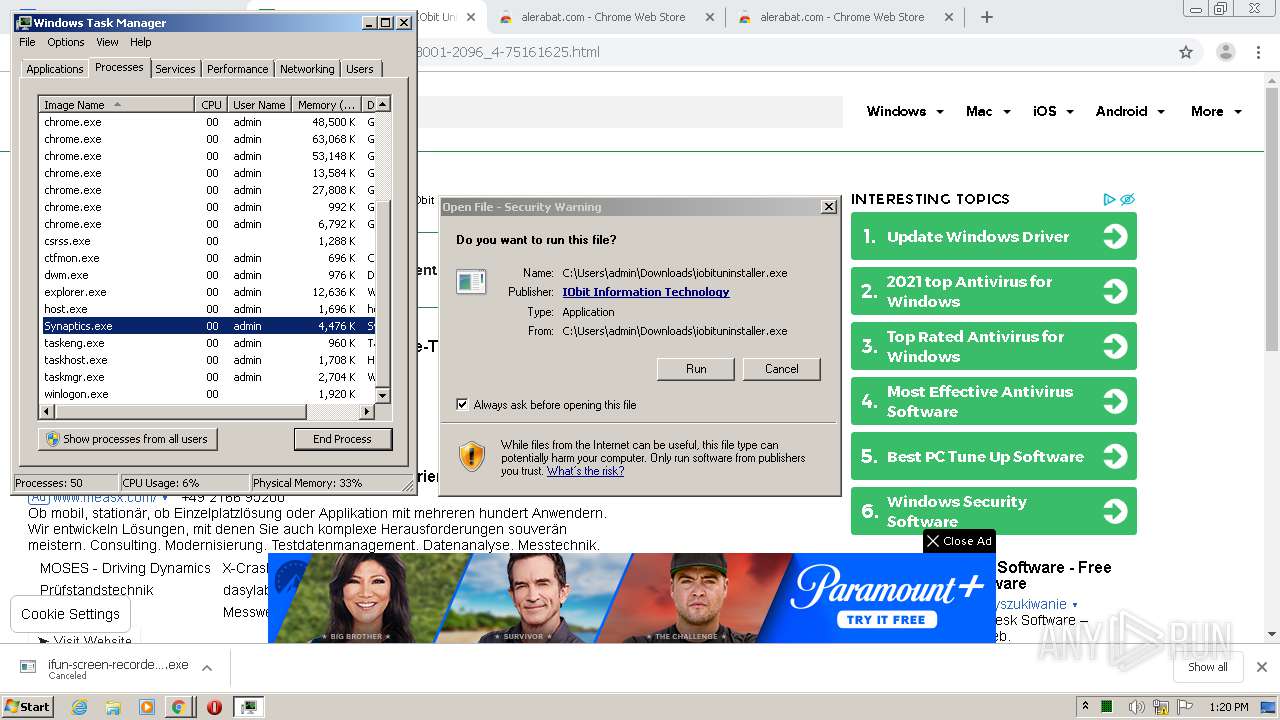Click the Chrome icon in the taskbar
Image resolution: width=1280 pixels, height=720 pixels.
click(178, 707)
